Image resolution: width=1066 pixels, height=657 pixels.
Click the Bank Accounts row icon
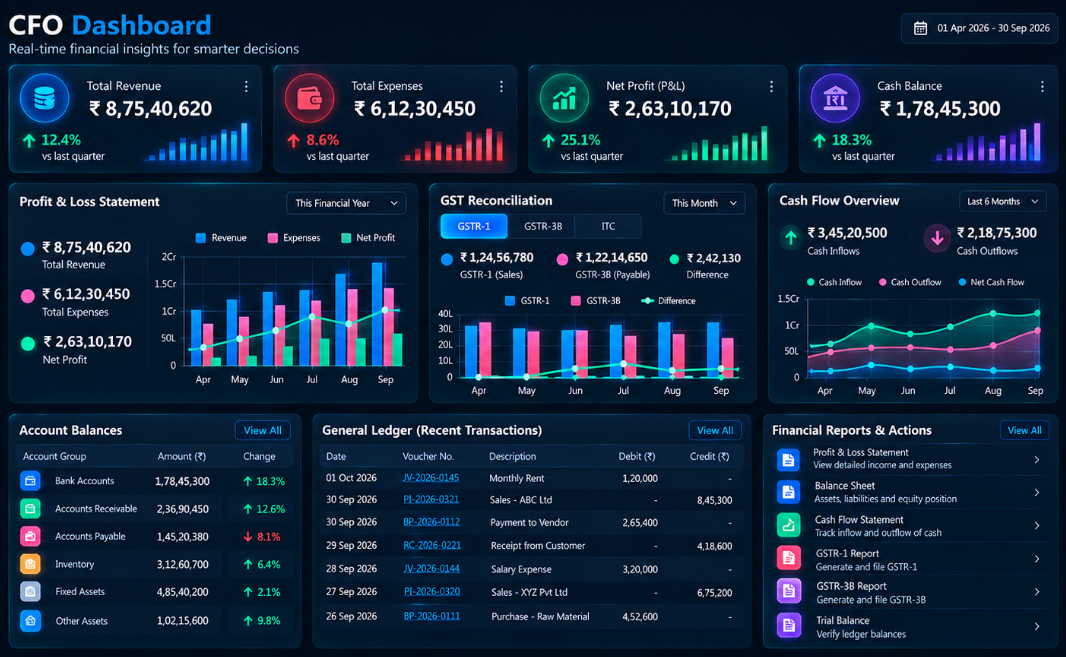click(x=30, y=481)
